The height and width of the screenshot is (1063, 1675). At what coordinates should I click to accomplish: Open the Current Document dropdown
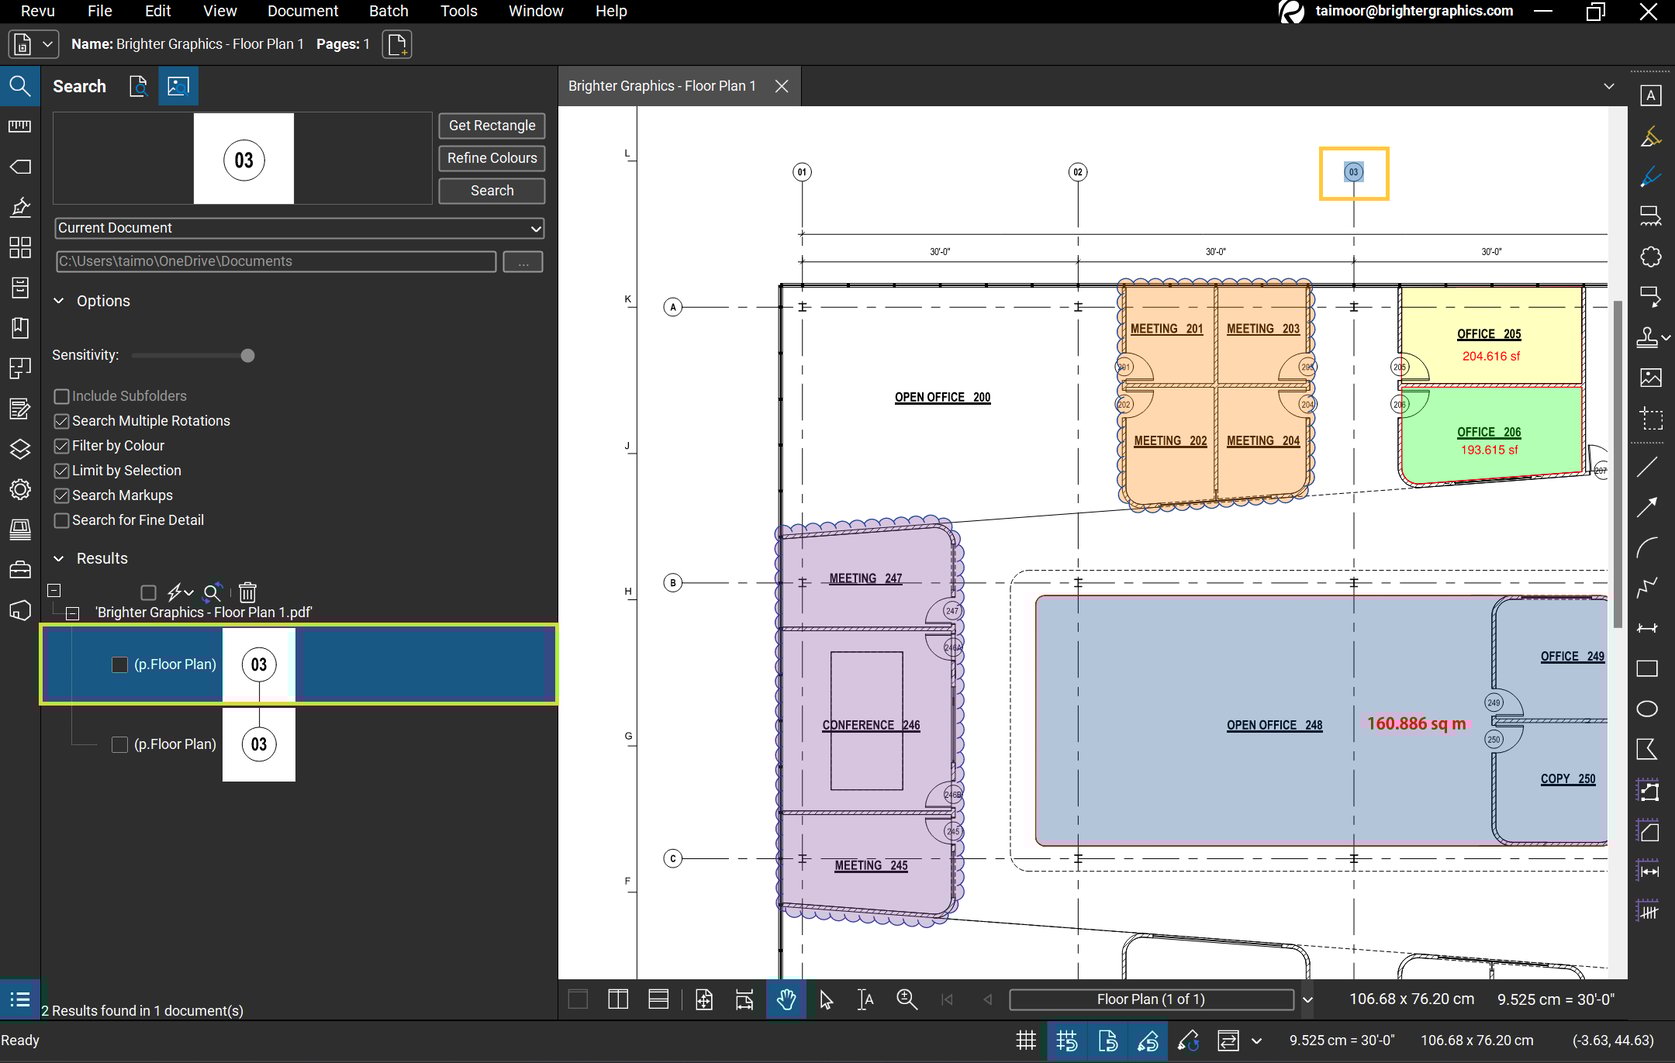pos(298,228)
